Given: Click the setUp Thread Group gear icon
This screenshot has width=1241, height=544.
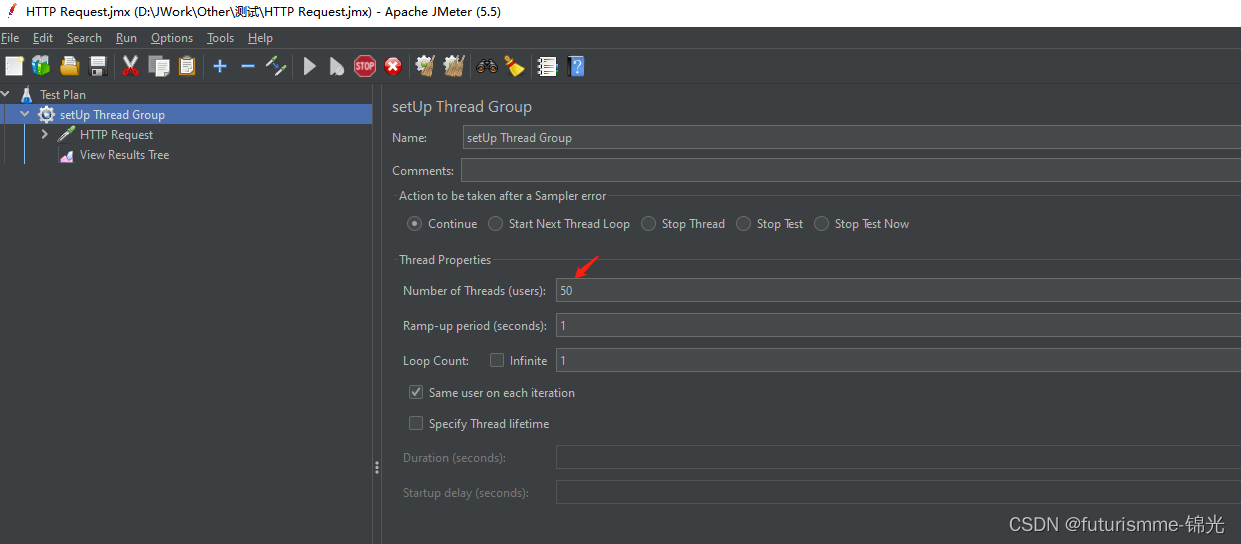Looking at the screenshot, I should coord(46,115).
